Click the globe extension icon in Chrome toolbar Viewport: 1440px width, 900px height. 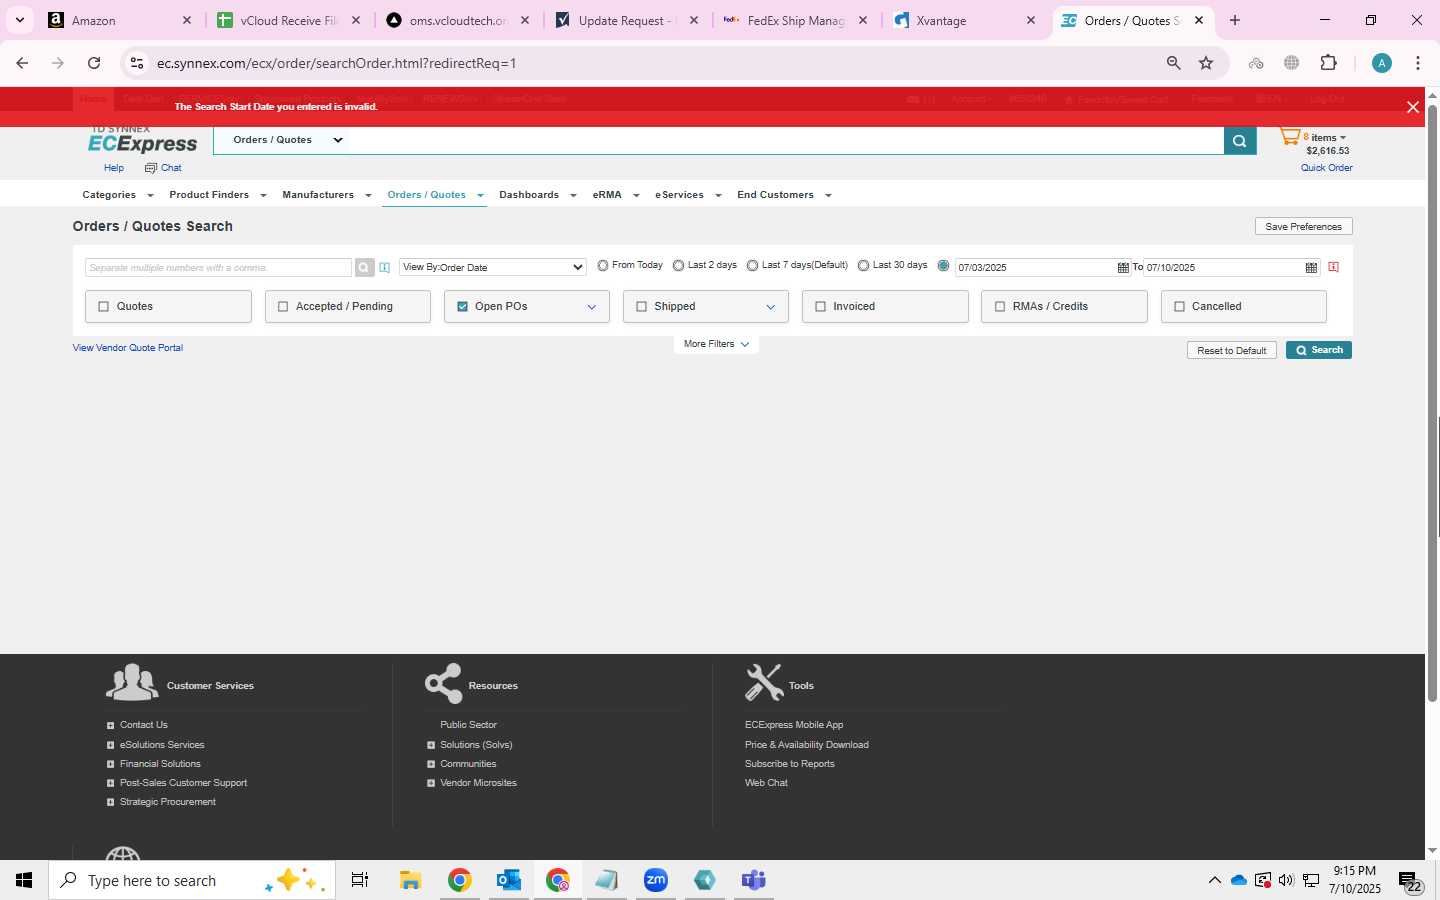[x=1292, y=63]
